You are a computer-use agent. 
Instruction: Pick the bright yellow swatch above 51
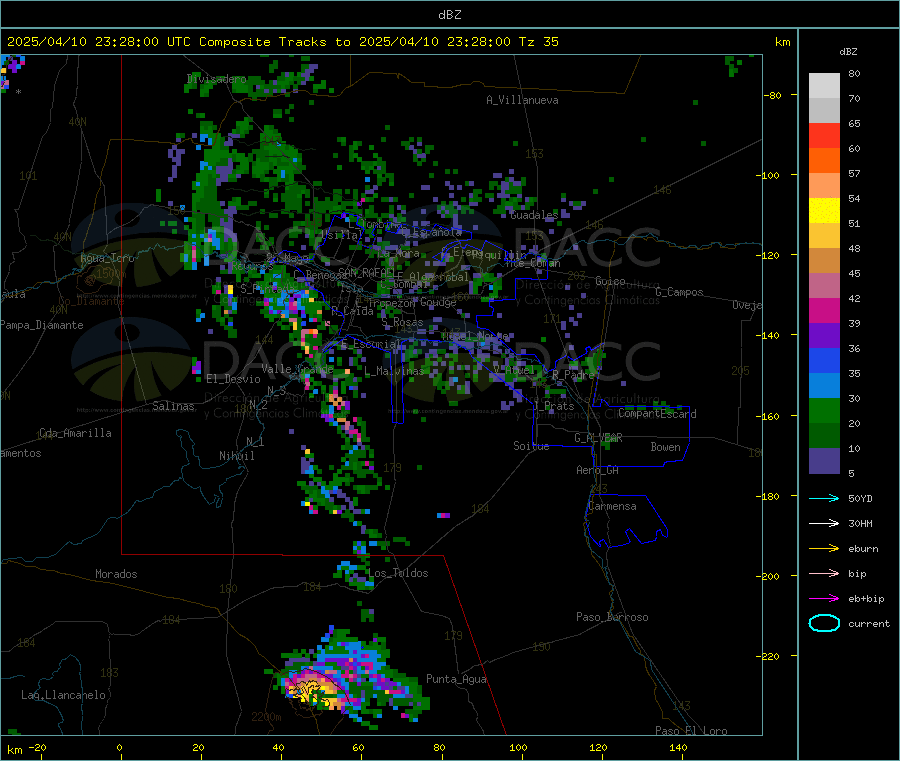coord(824,211)
